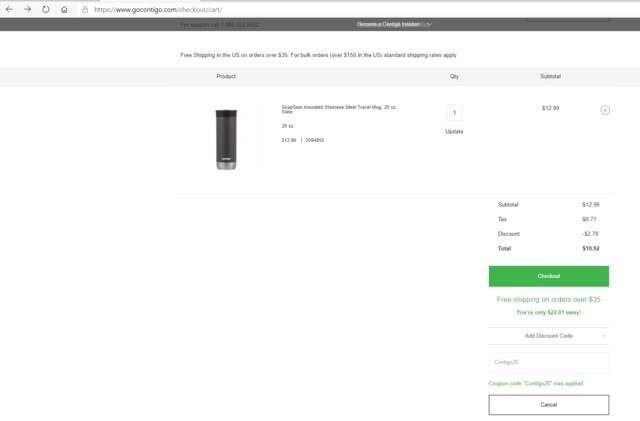Screen dimensions: 640x421
Task: Remove the travel mug with the X icon
Action: click(x=605, y=110)
